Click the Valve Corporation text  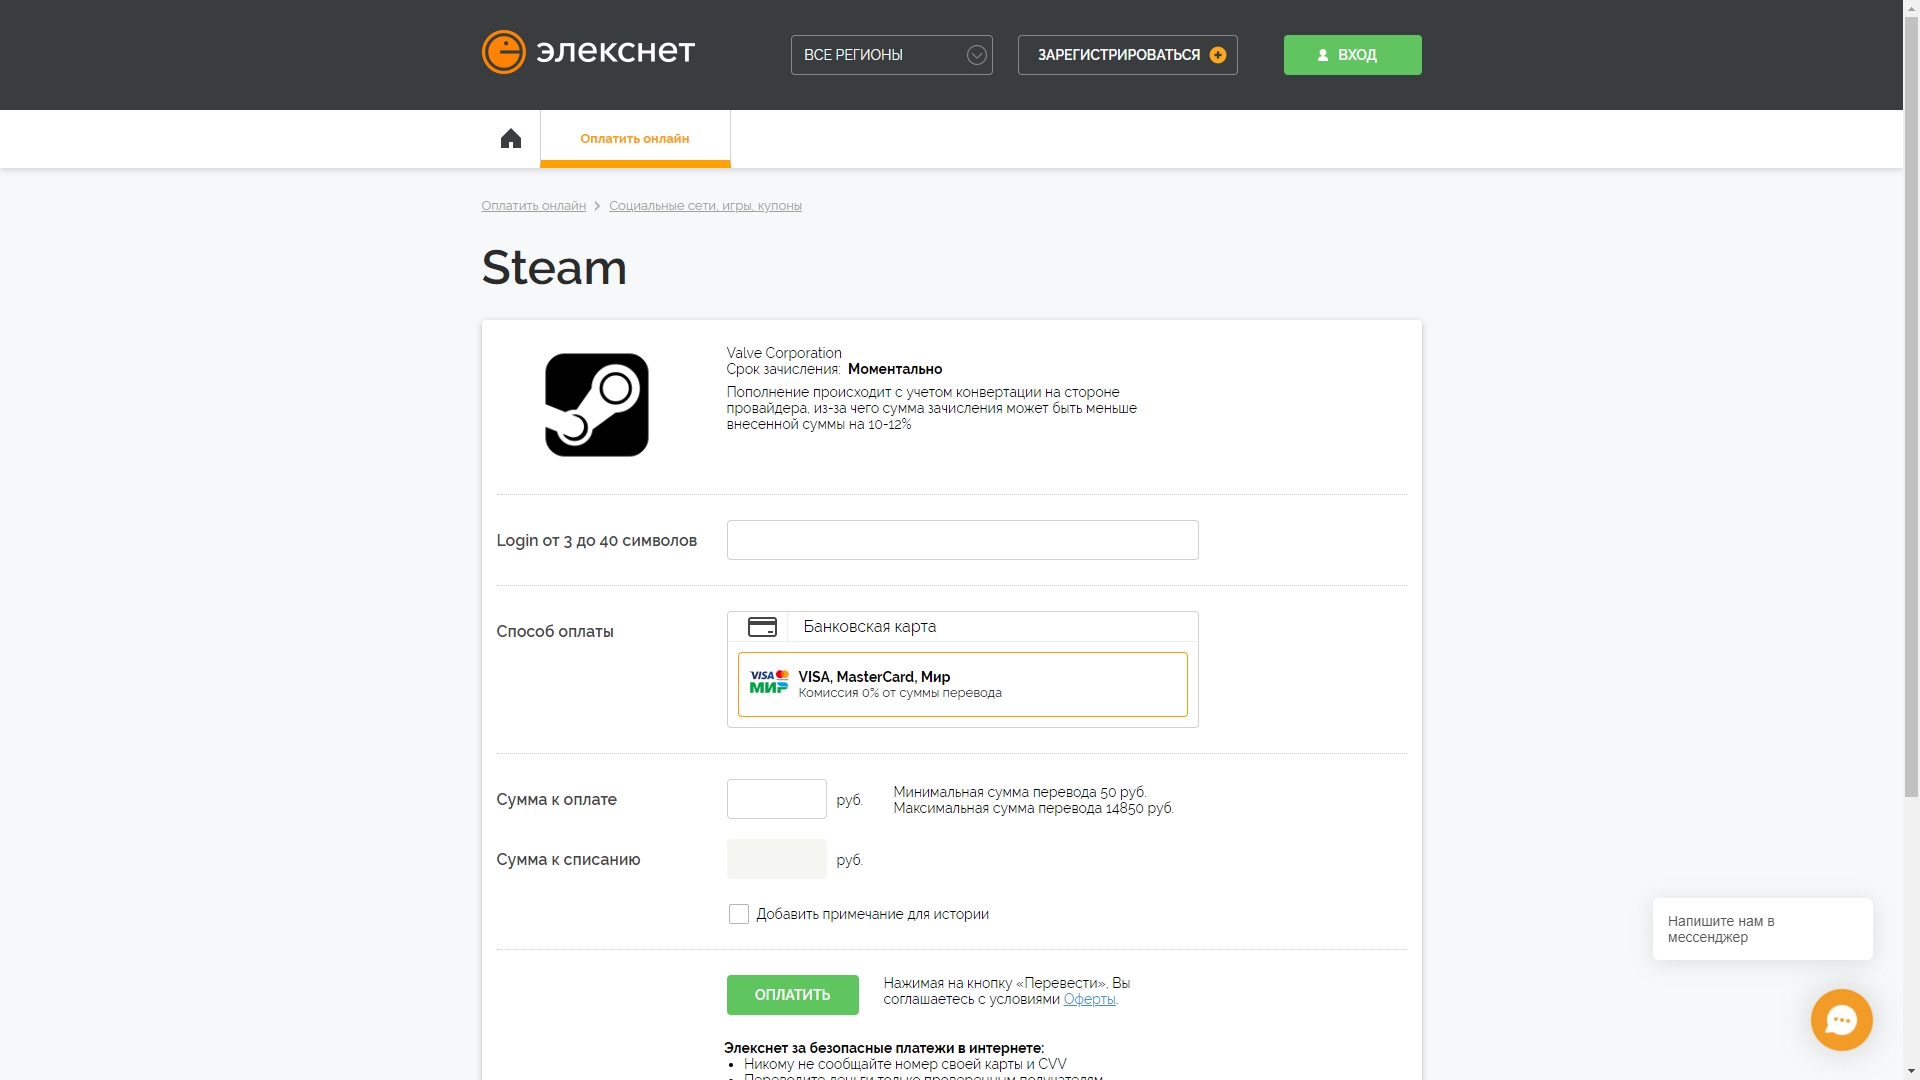pyautogui.click(x=784, y=353)
